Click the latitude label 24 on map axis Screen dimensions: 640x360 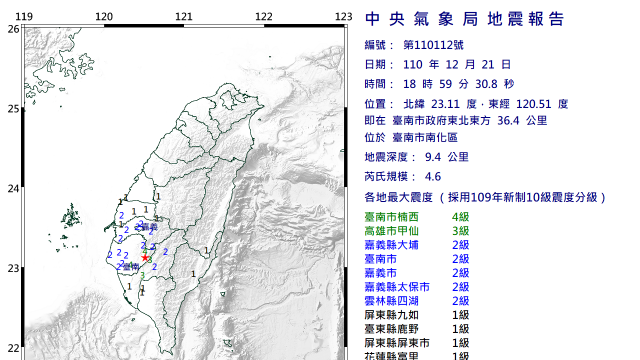14,189
